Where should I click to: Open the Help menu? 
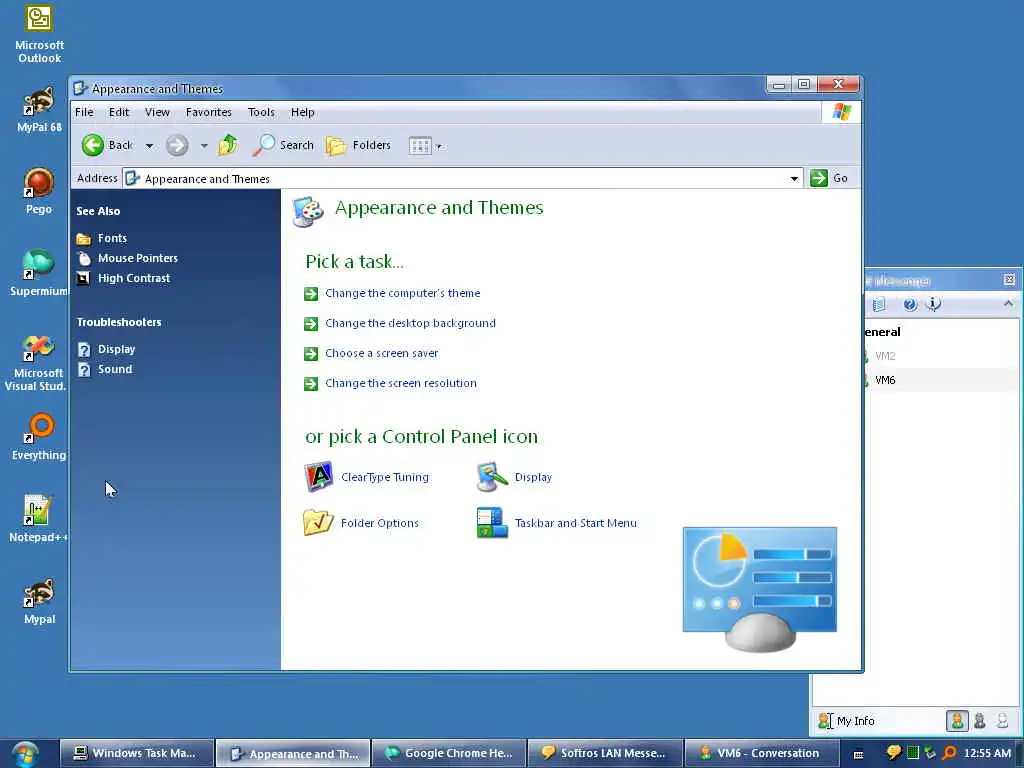click(302, 112)
